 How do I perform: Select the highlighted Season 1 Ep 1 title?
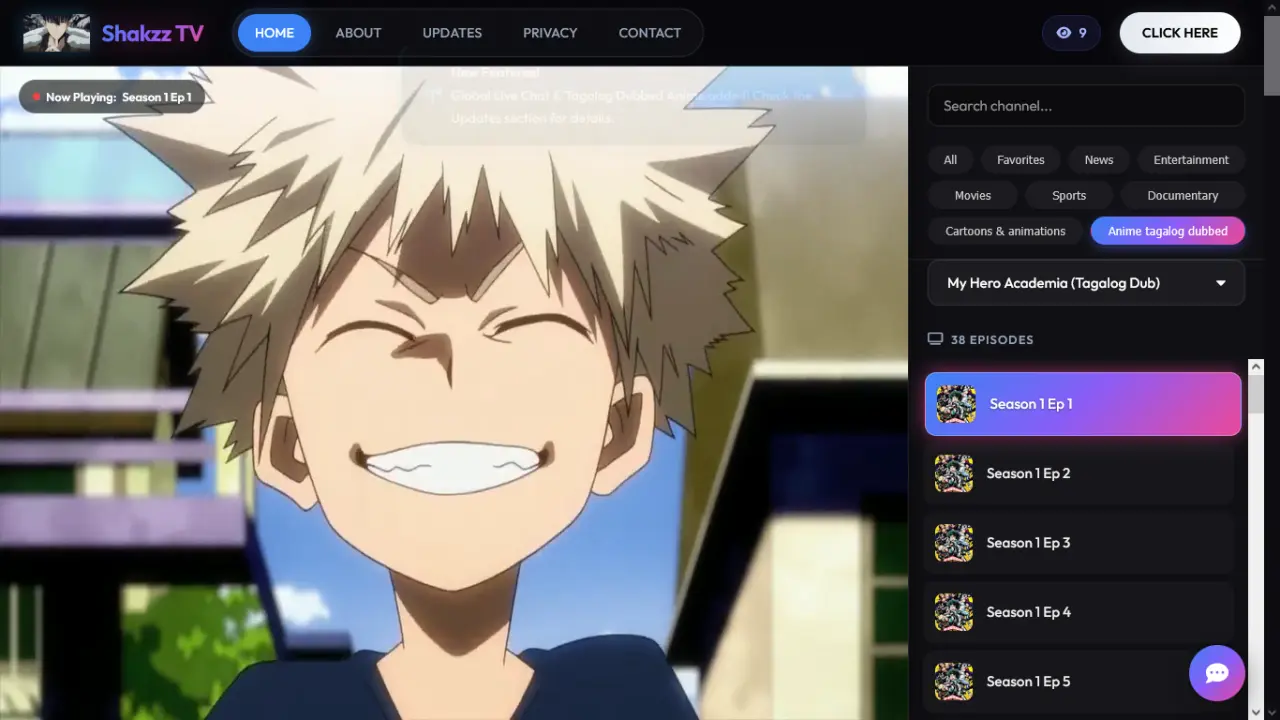tap(1031, 404)
